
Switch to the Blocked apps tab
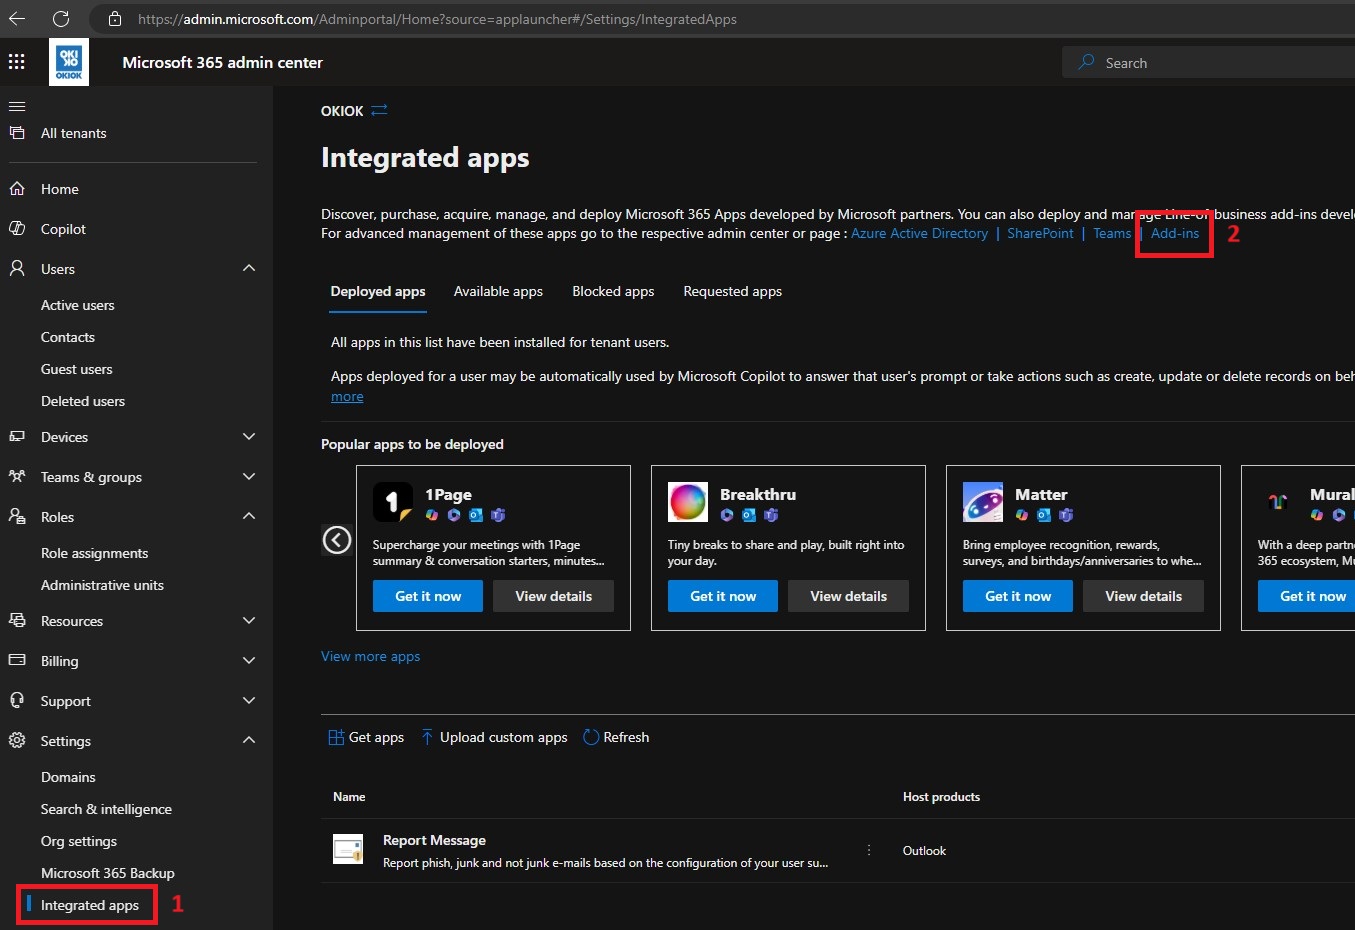tap(613, 291)
